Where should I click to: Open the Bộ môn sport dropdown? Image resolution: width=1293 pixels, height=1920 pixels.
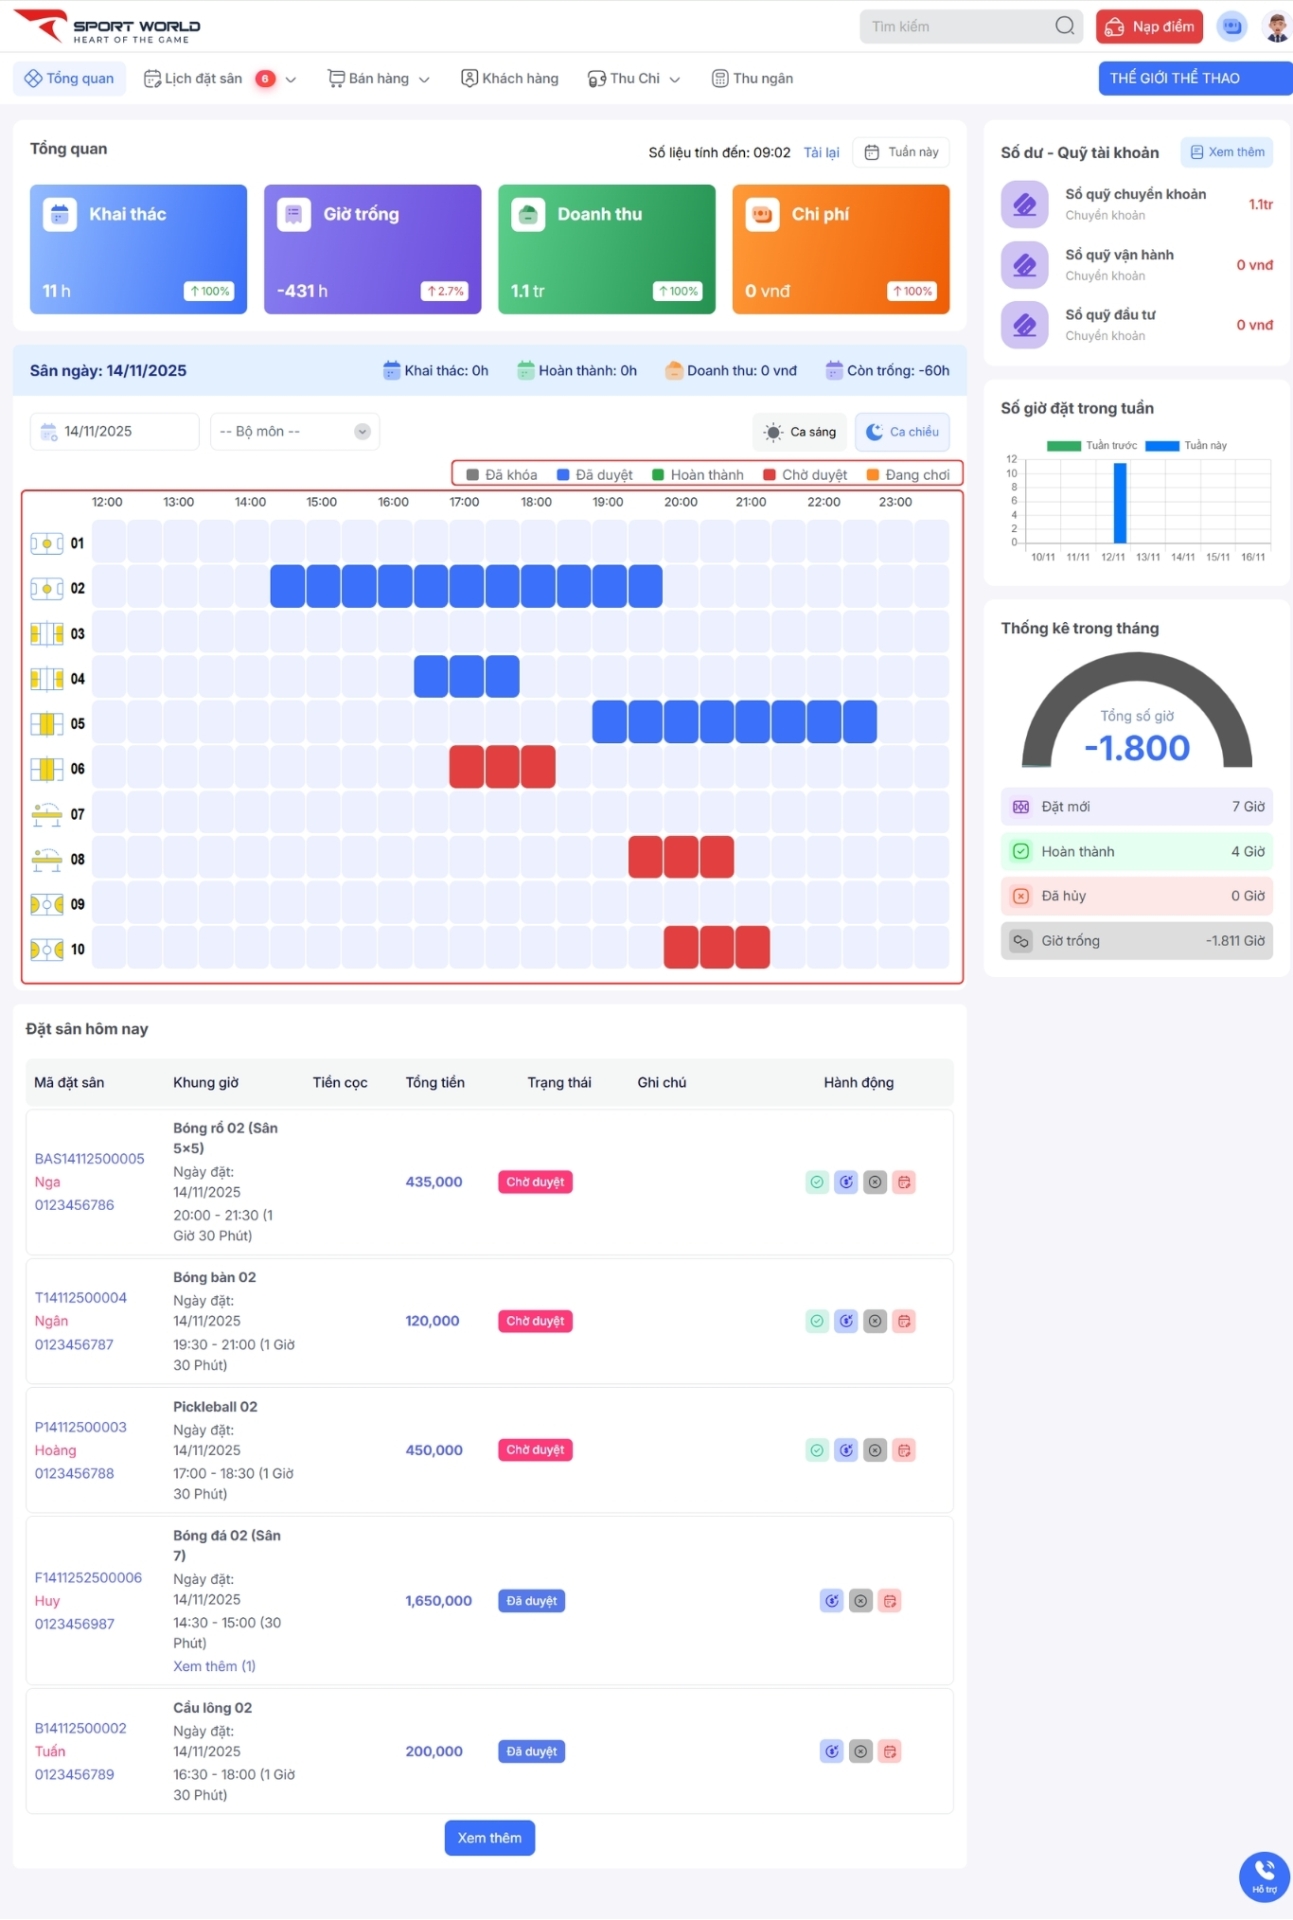tap(295, 432)
